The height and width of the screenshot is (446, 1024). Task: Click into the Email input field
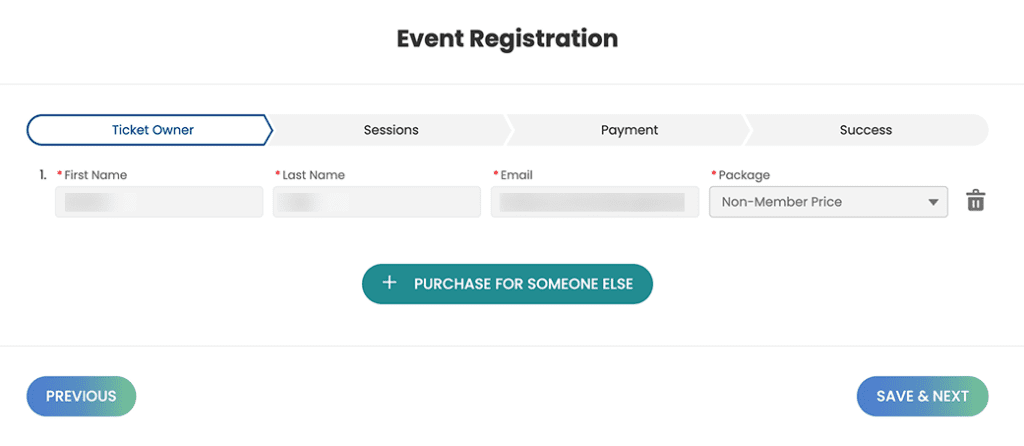(595, 202)
